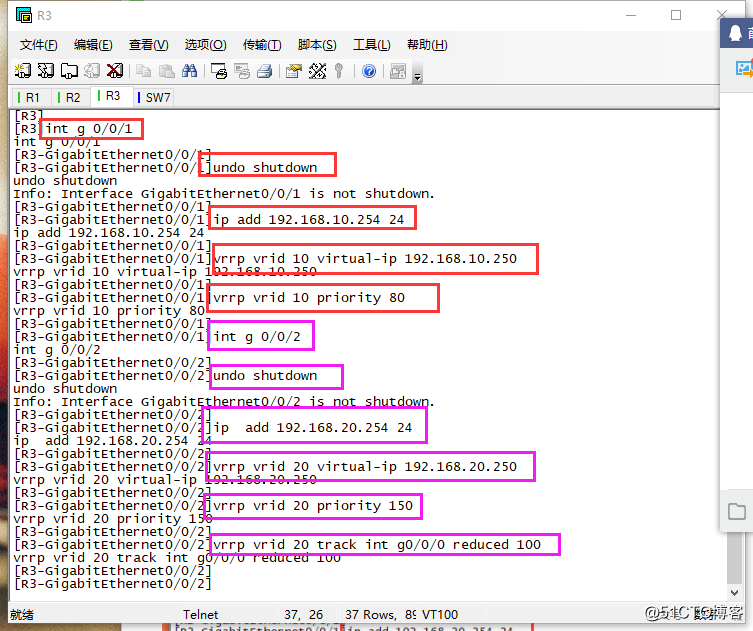Open the 工具(L) menu
Viewport: 753px width, 631px height.
click(x=372, y=45)
